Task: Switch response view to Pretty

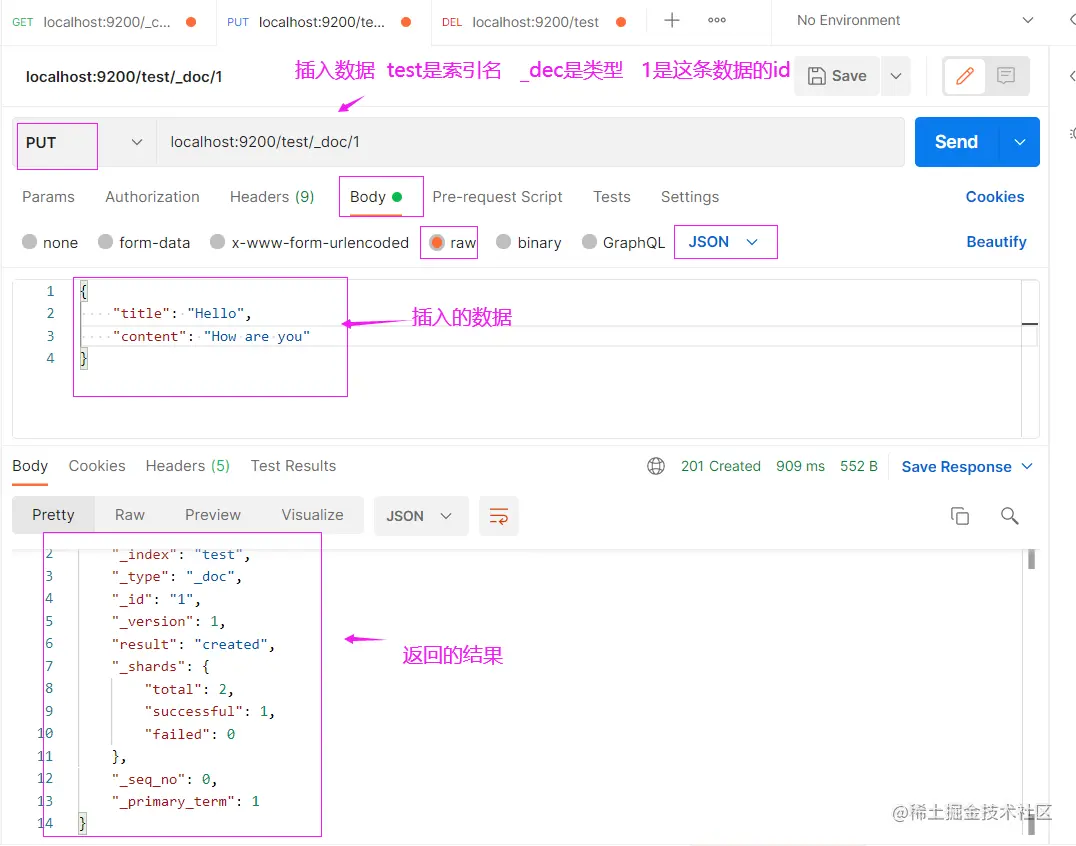Action: point(53,515)
